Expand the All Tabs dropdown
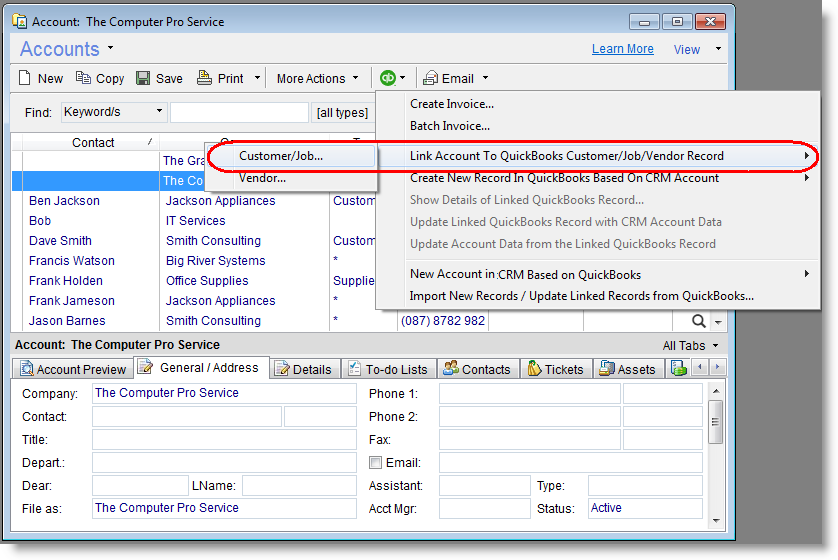The height and width of the screenshot is (560, 838). (x=691, y=345)
